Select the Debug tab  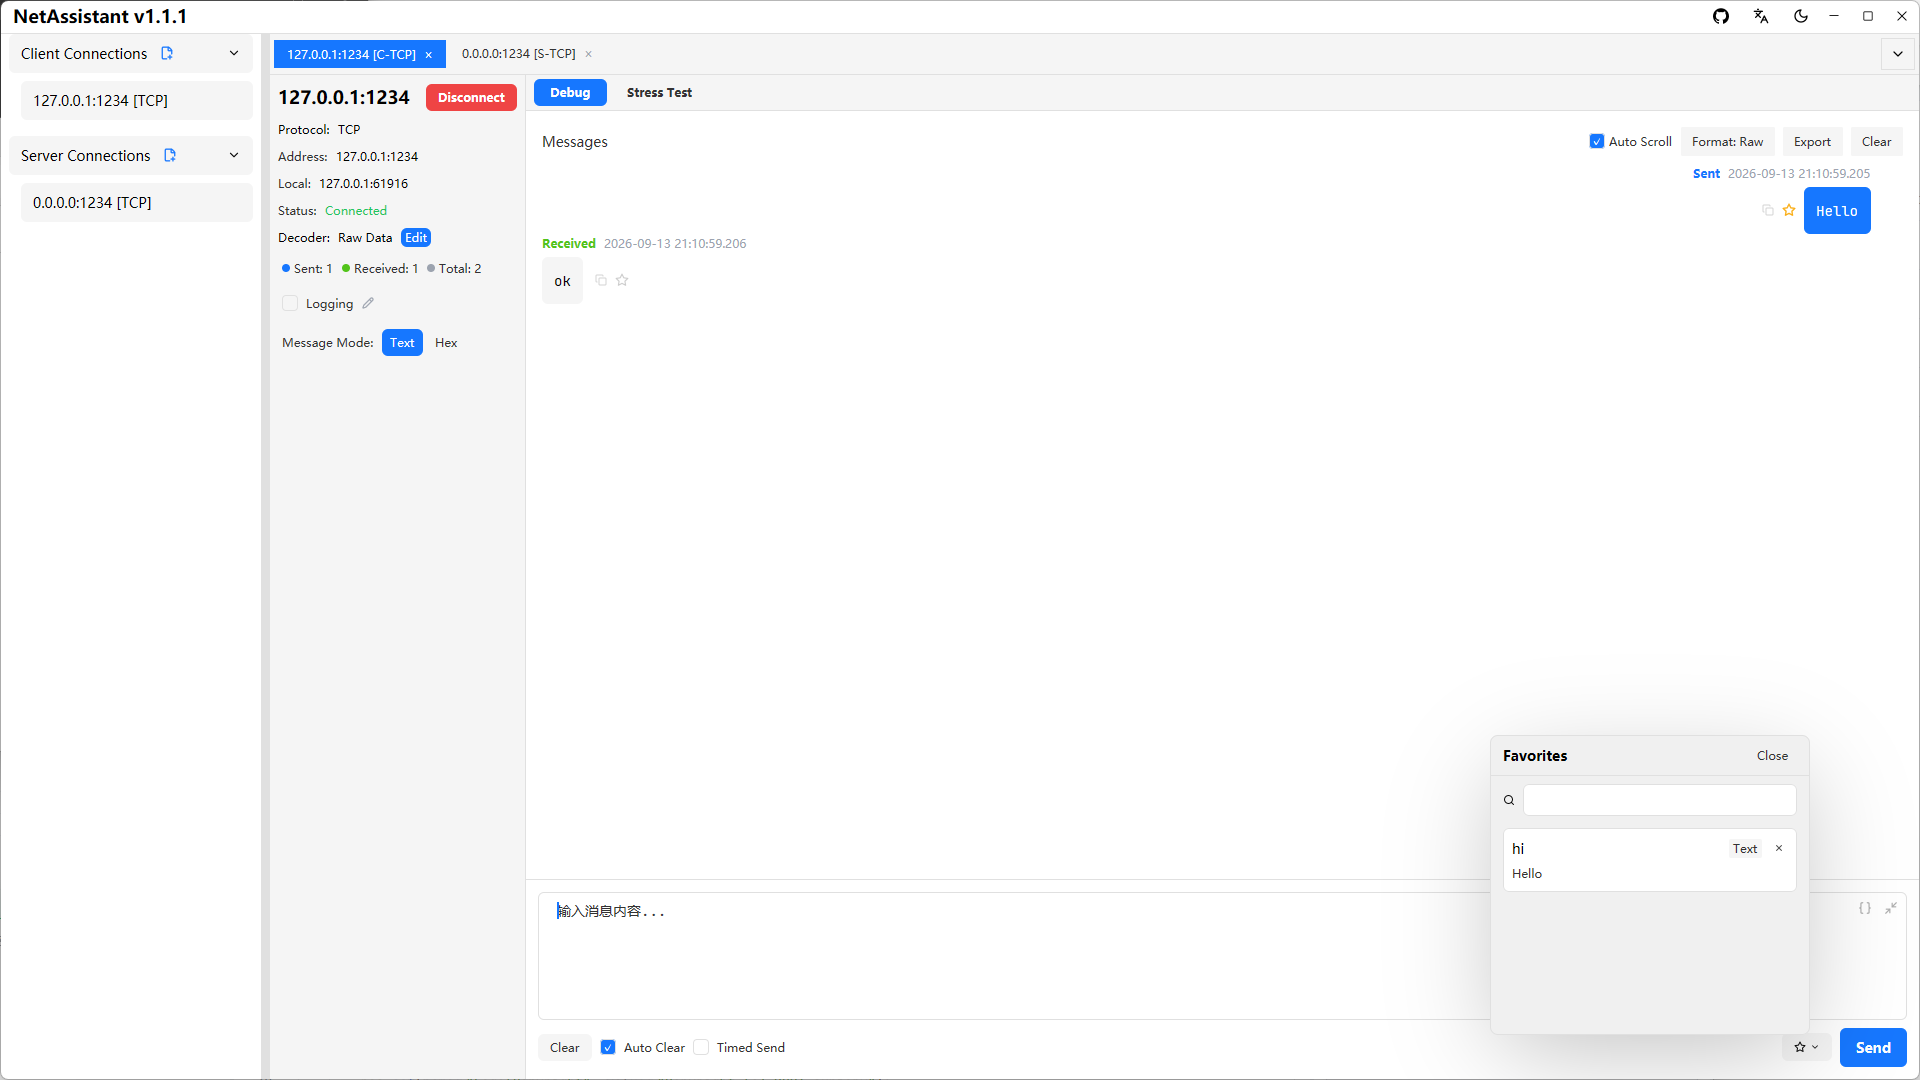(x=570, y=92)
